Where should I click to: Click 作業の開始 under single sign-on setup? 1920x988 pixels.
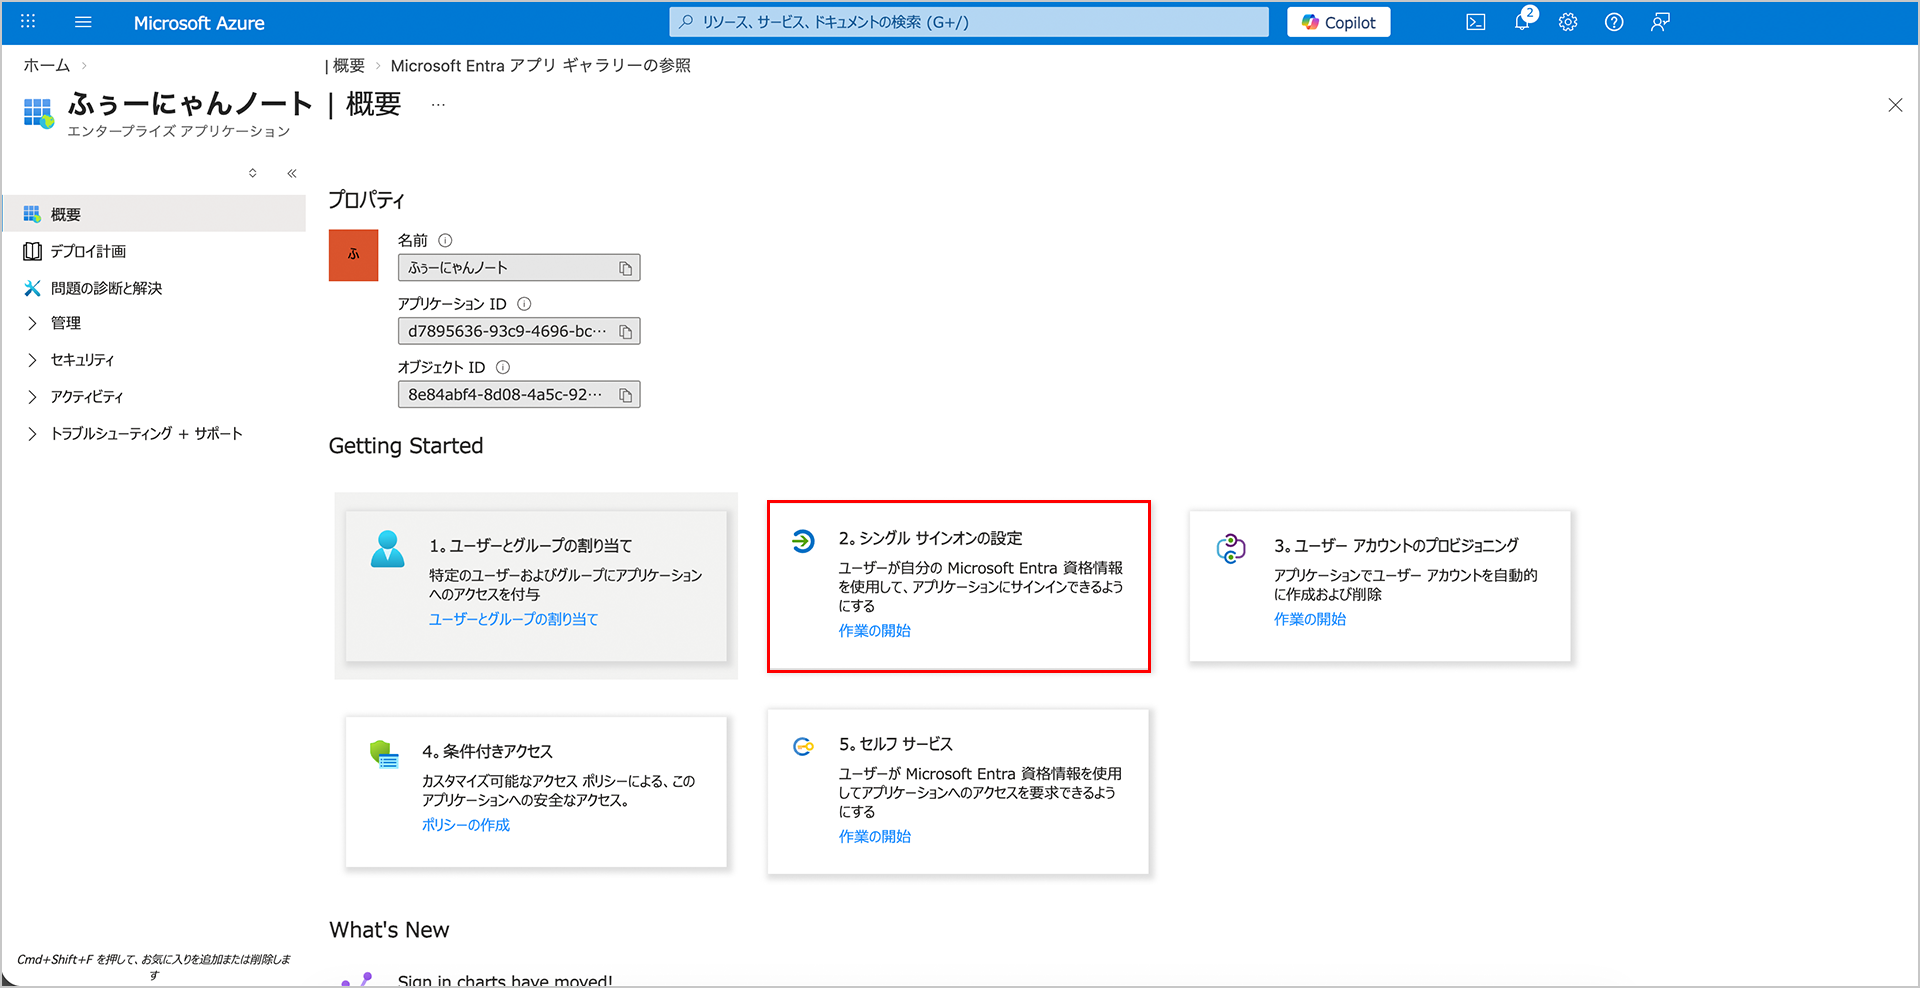tap(874, 631)
